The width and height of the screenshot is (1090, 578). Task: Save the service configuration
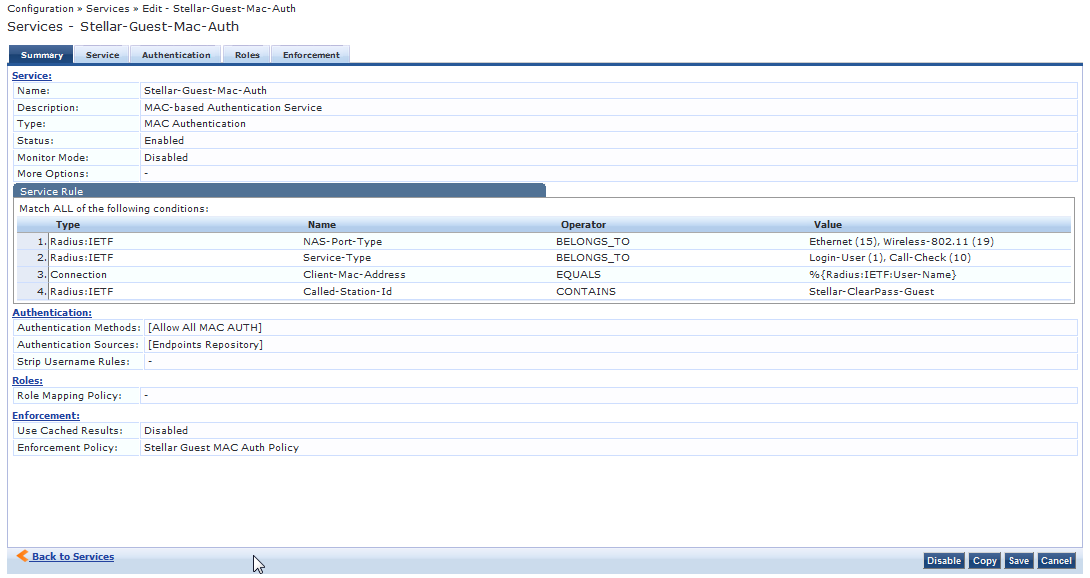pyautogui.click(x=1018, y=561)
